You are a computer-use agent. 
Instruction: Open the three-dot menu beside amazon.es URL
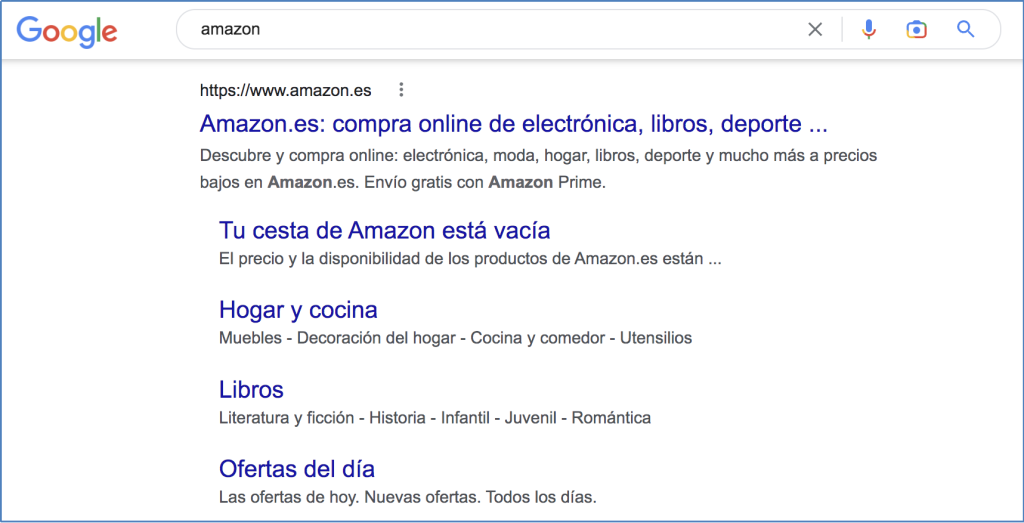(402, 90)
